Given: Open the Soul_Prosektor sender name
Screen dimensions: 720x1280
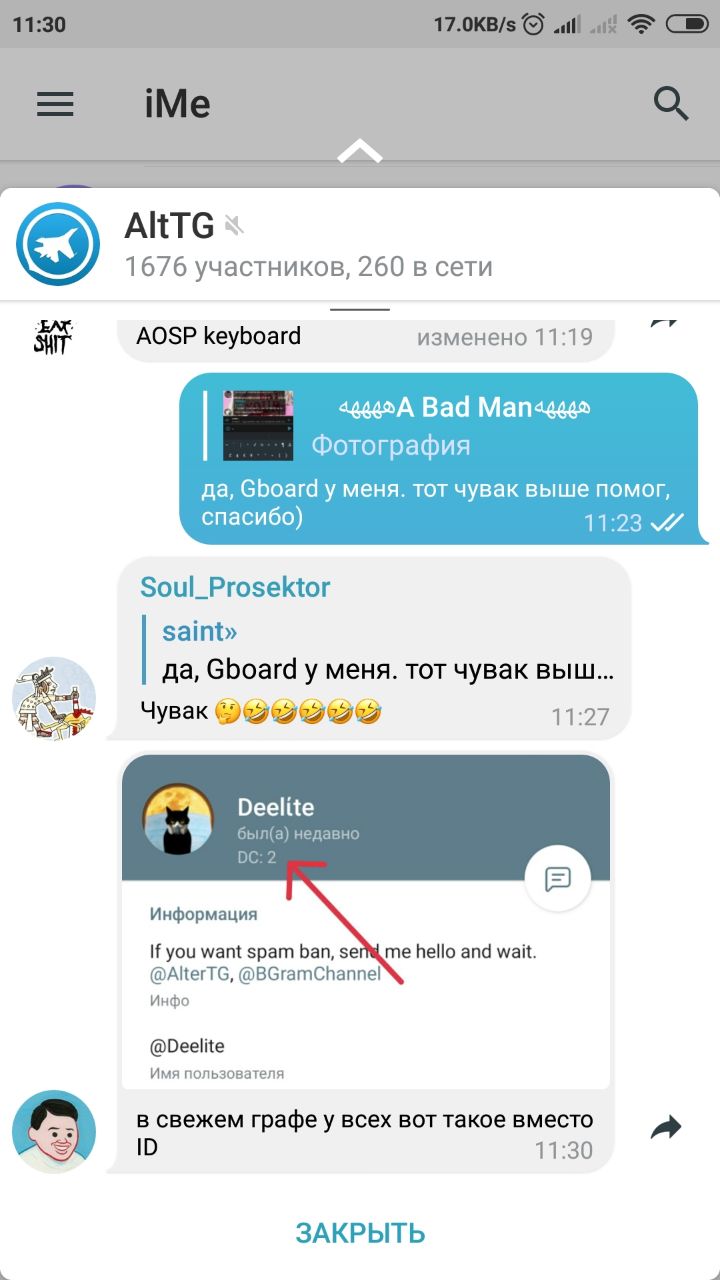Looking at the screenshot, I should (235, 587).
